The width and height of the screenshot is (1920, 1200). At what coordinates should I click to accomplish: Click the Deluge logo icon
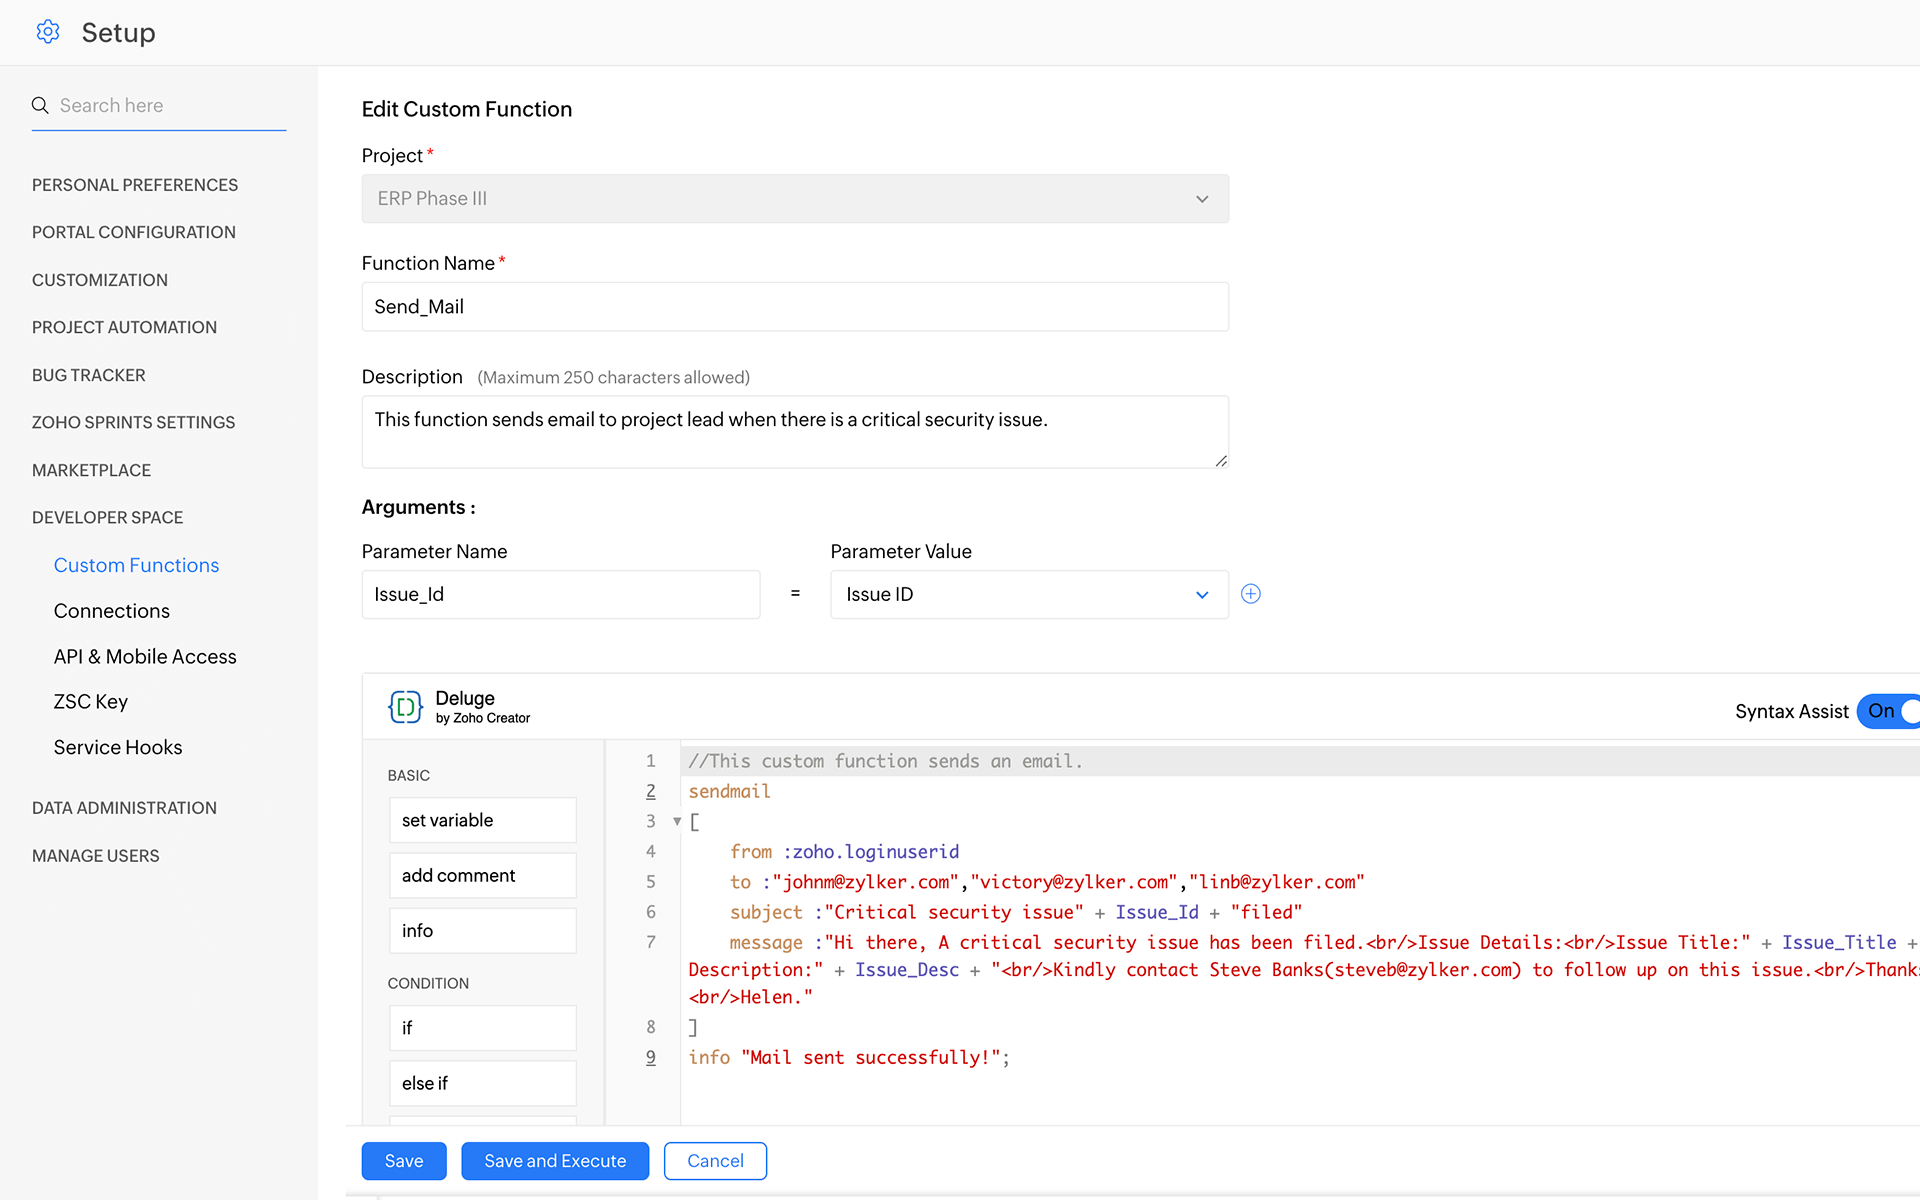[405, 707]
